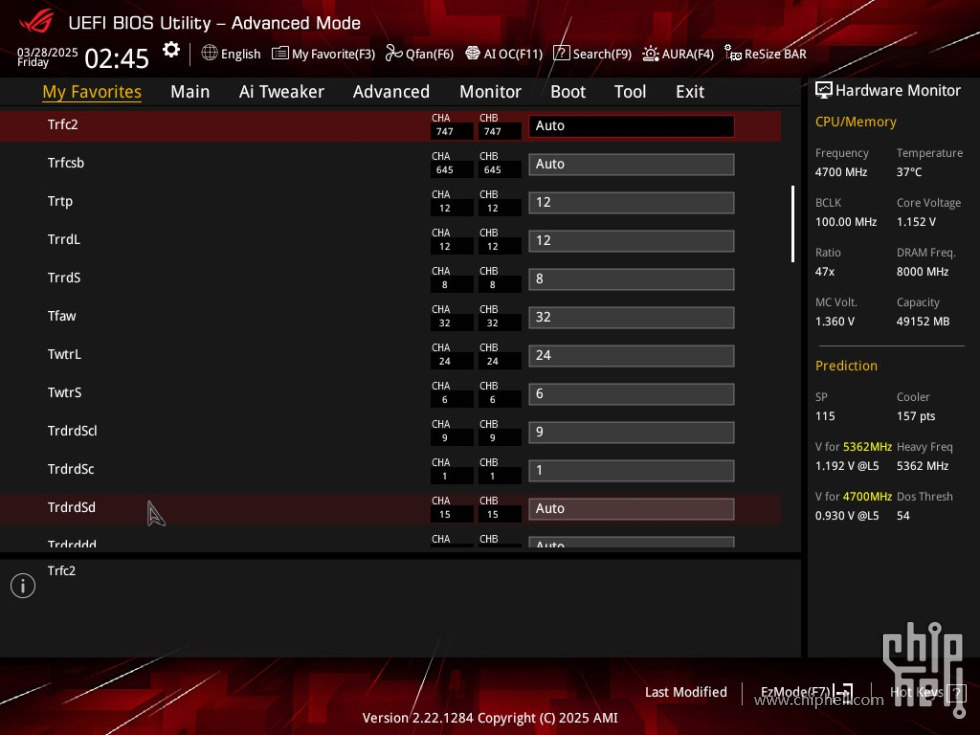Change language via English label
This screenshot has height=735, width=980.
[241, 54]
